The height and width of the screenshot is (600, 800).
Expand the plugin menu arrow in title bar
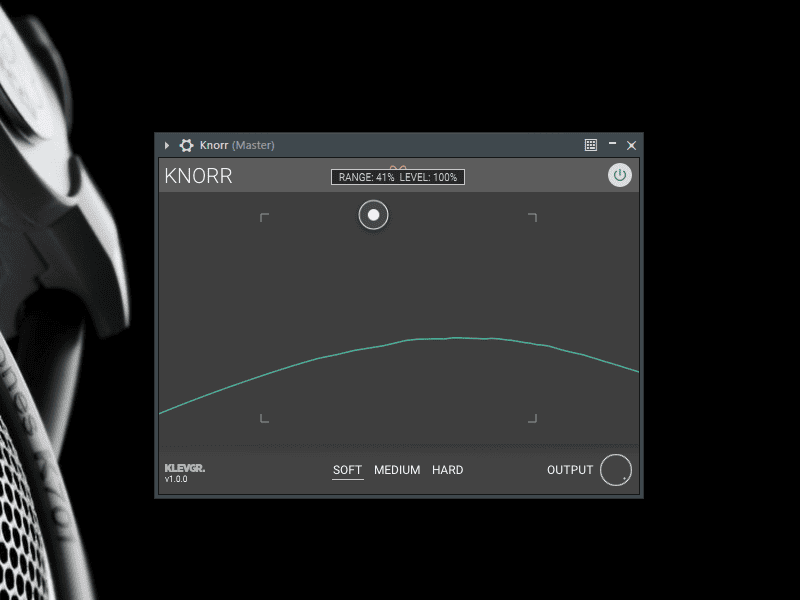click(x=167, y=145)
